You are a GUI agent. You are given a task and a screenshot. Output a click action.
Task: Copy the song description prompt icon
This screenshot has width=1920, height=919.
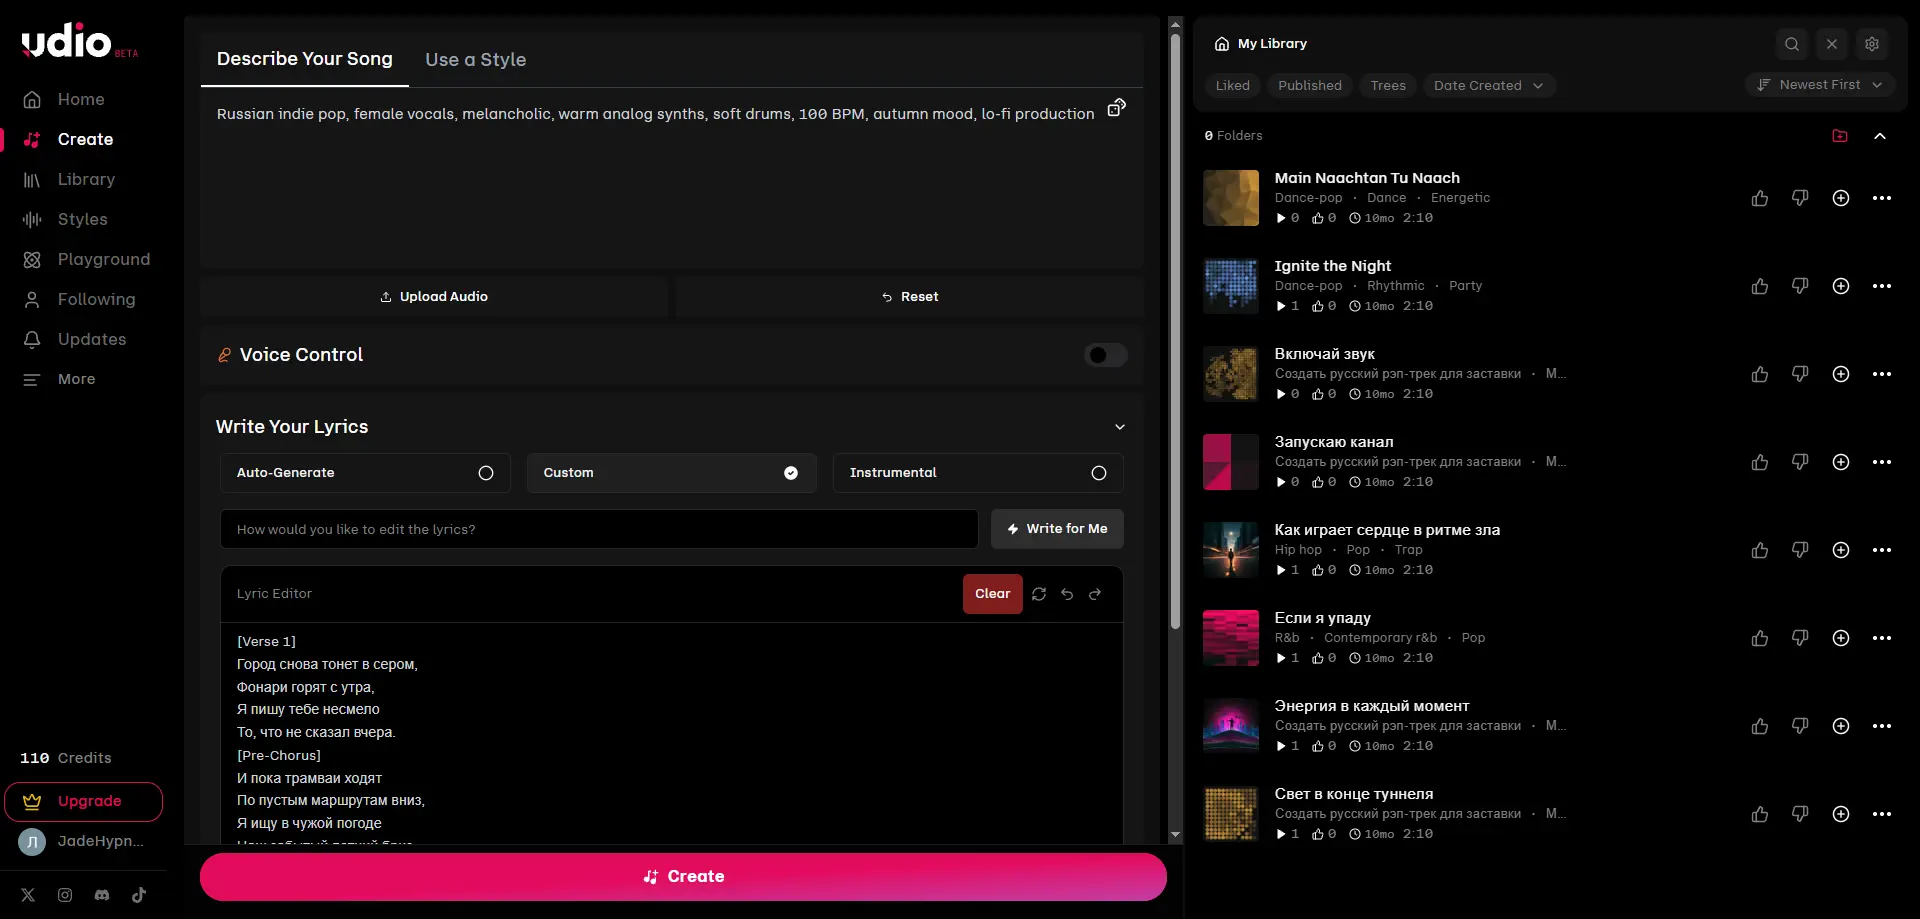1116,108
